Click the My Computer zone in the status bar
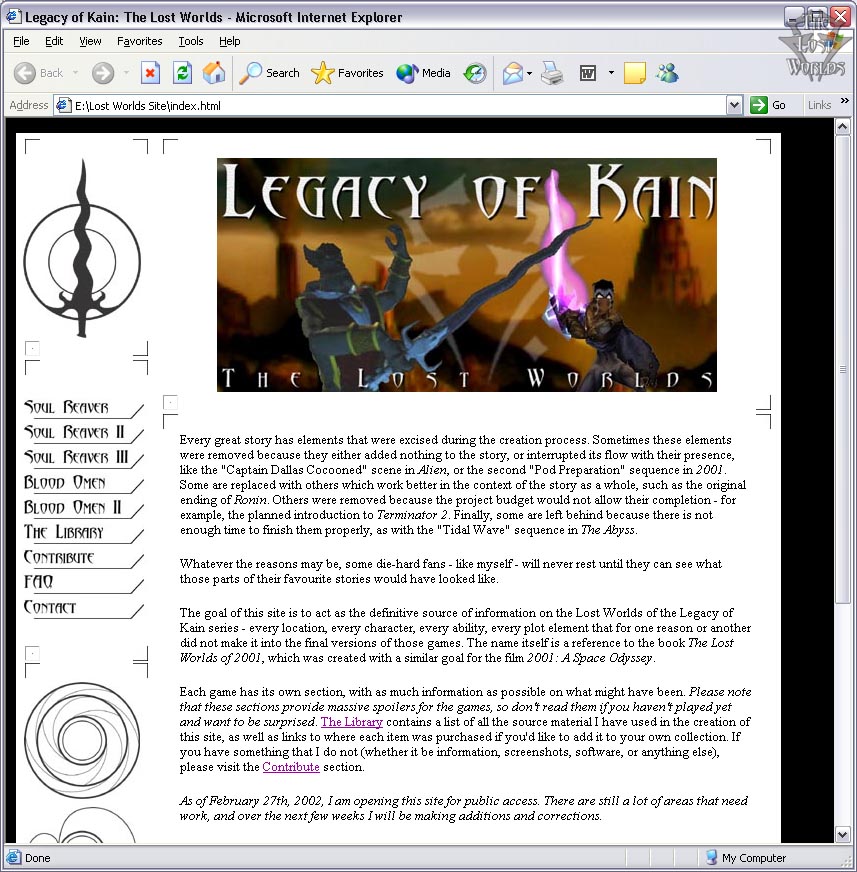The image size is (857, 872). pos(746,858)
